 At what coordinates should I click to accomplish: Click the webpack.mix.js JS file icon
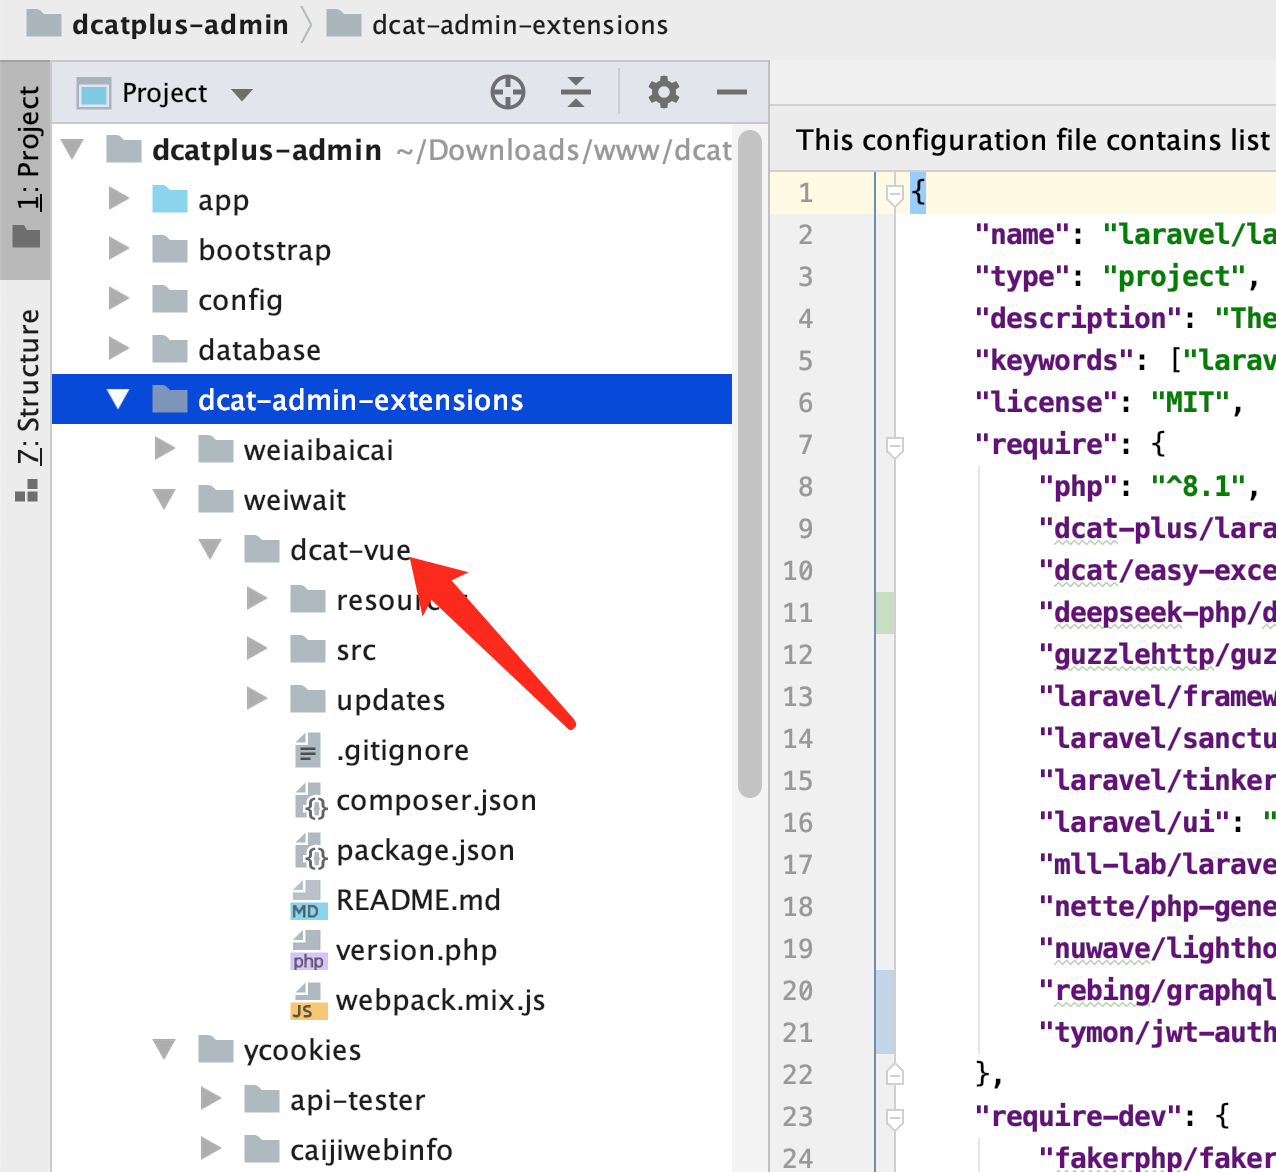coord(308,1000)
